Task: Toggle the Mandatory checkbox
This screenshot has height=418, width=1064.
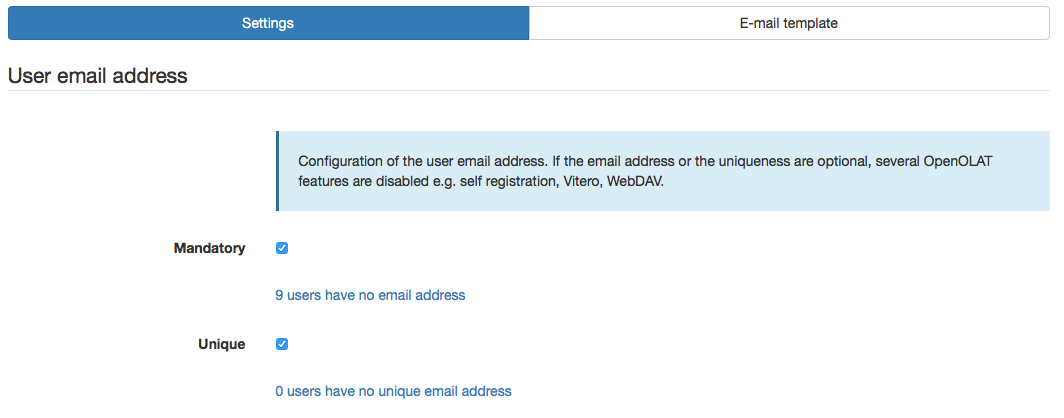Action: (282, 248)
